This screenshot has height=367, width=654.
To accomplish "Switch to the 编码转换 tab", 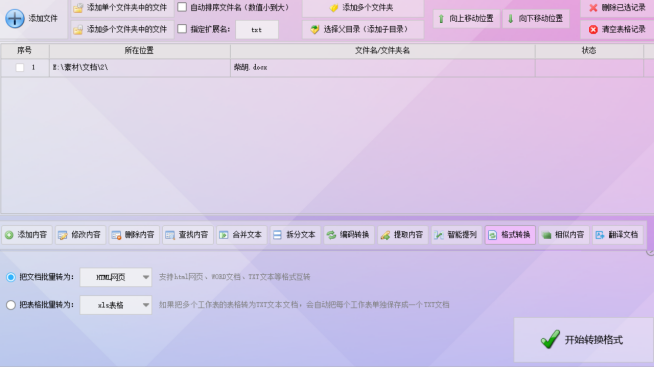I will pyautogui.click(x=349, y=235).
